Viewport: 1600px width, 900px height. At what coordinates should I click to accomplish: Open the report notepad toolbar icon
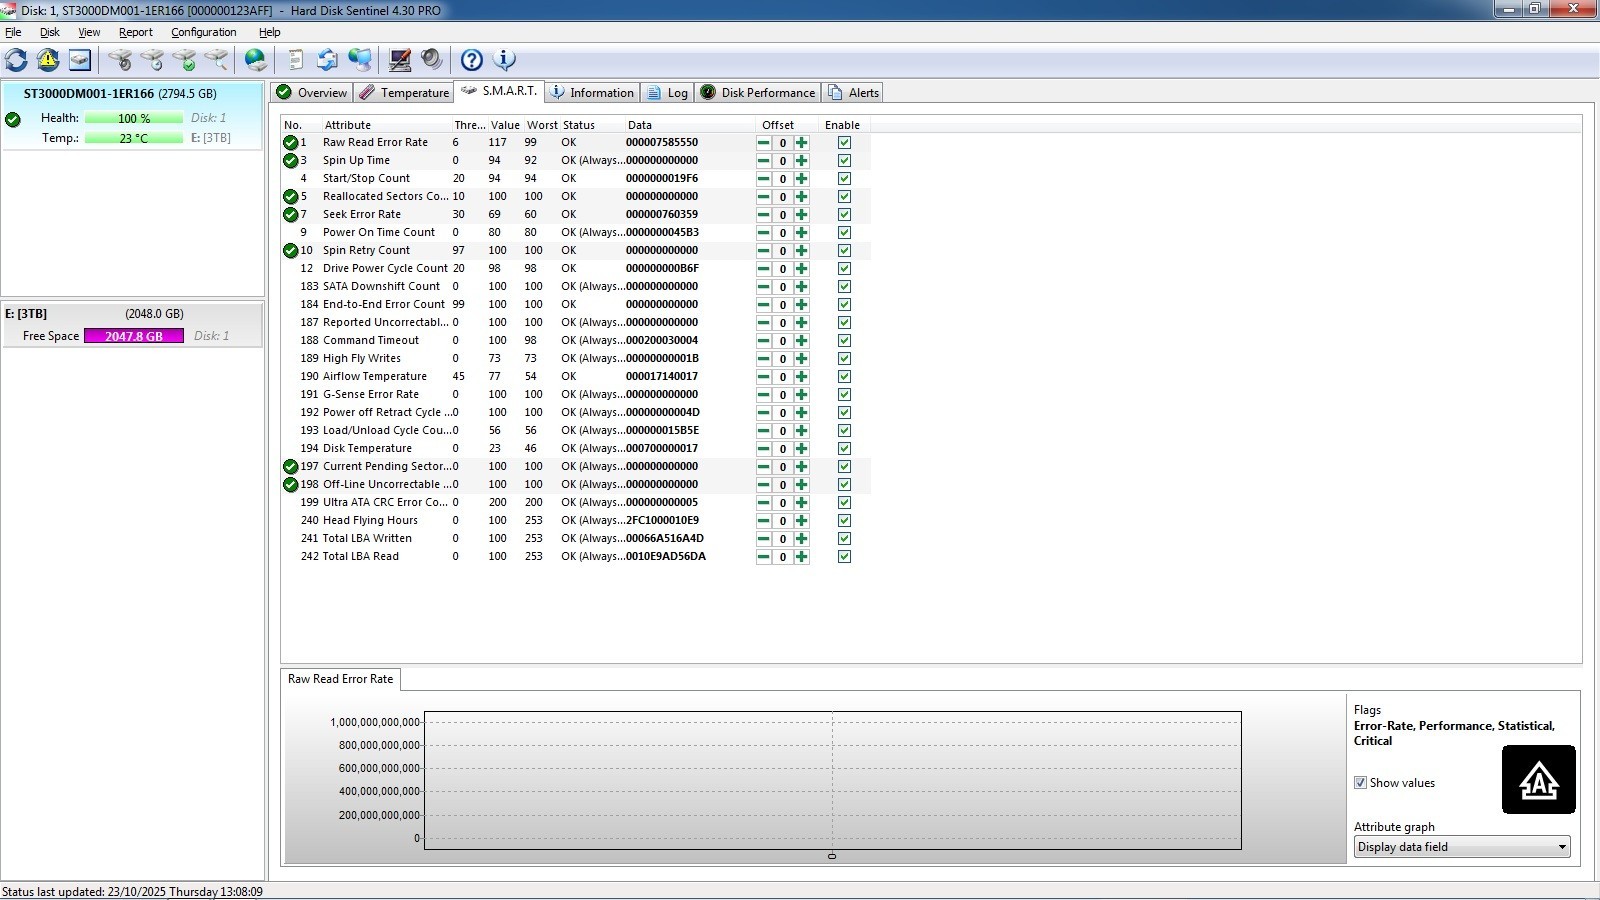pyautogui.click(x=296, y=60)
